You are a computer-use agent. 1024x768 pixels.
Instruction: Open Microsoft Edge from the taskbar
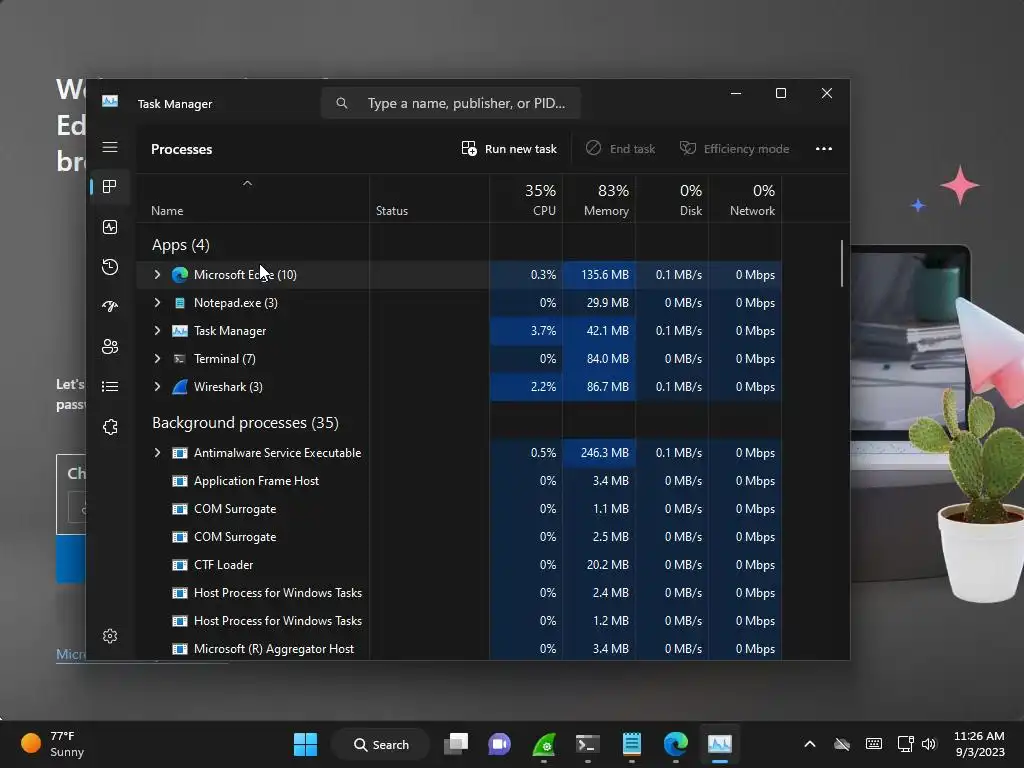click(675, 744)
